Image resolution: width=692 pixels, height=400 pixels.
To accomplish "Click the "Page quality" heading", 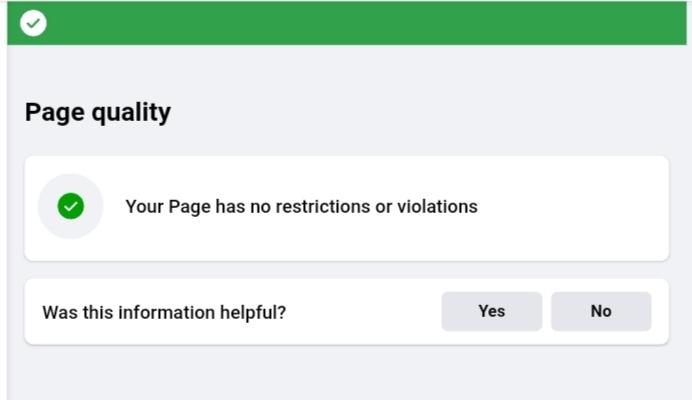I will 97,112.
